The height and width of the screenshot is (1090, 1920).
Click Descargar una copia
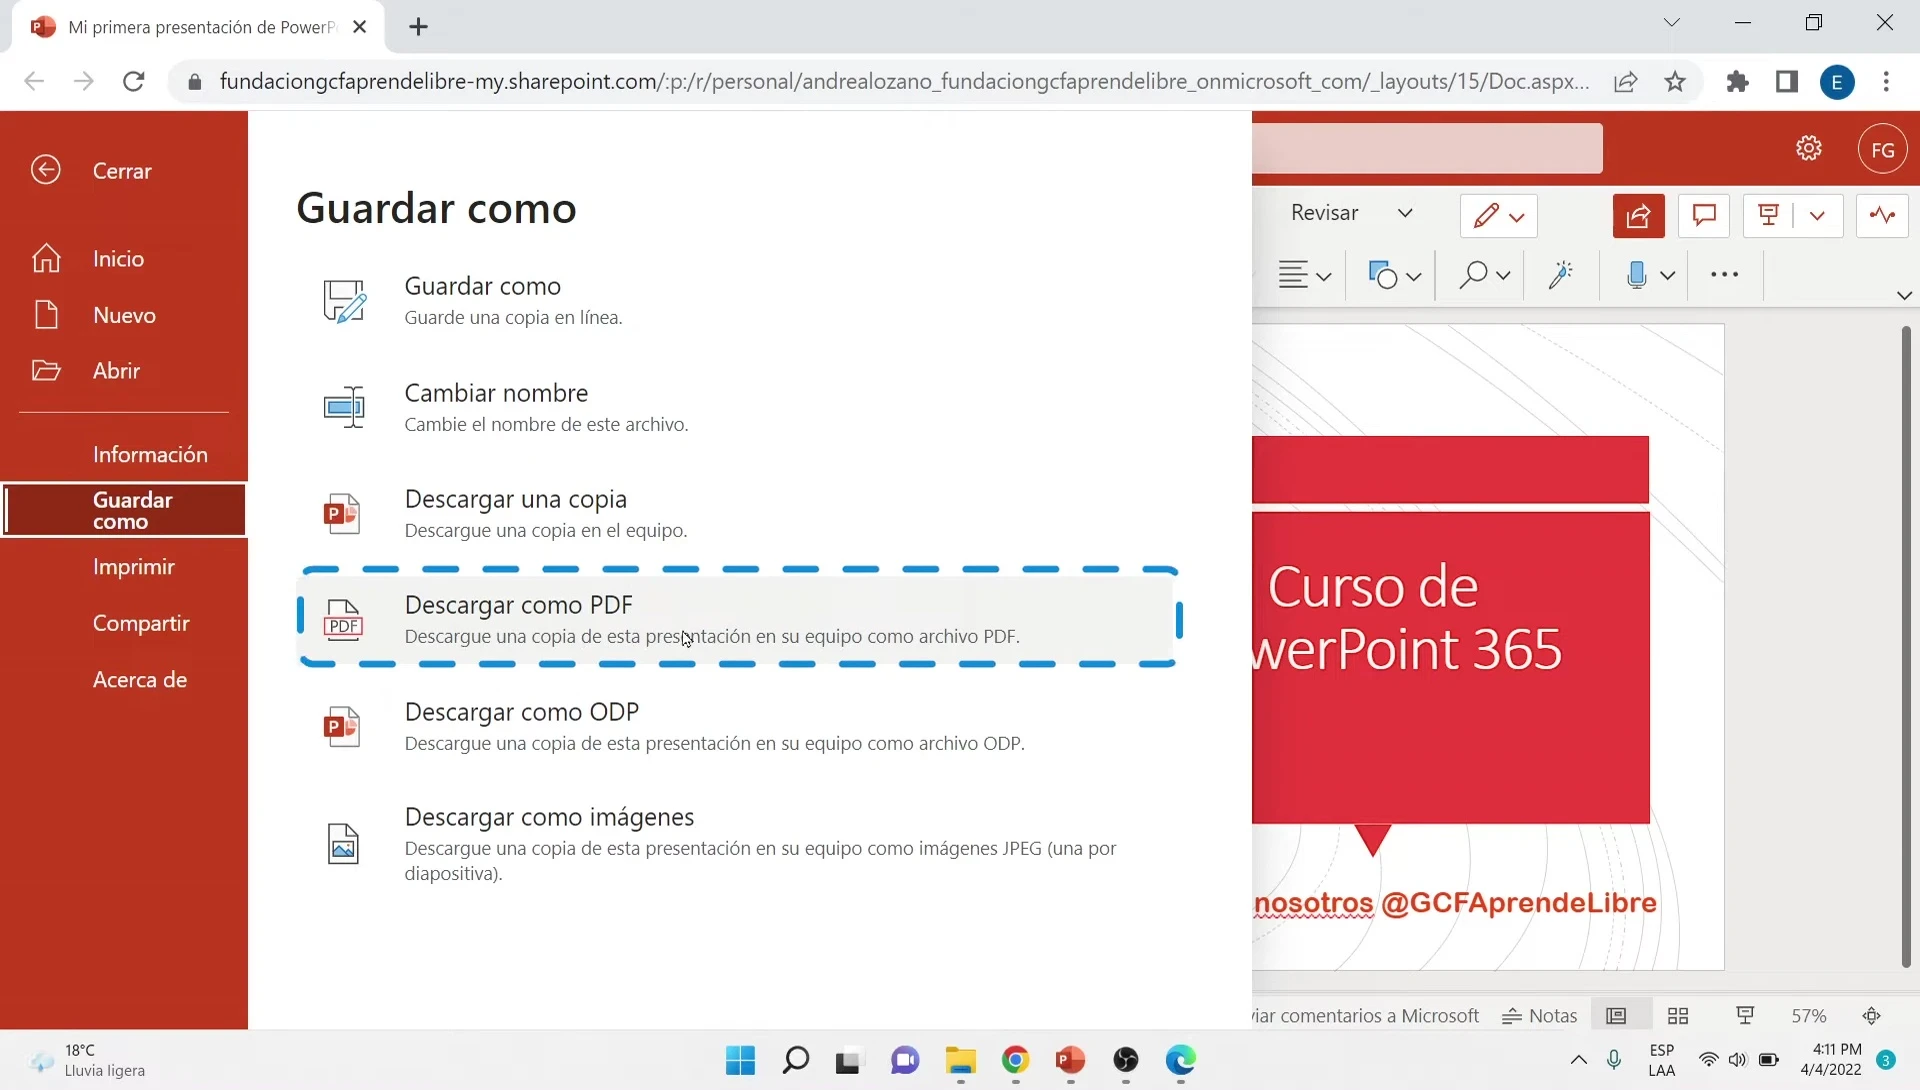tap(738, 513)
